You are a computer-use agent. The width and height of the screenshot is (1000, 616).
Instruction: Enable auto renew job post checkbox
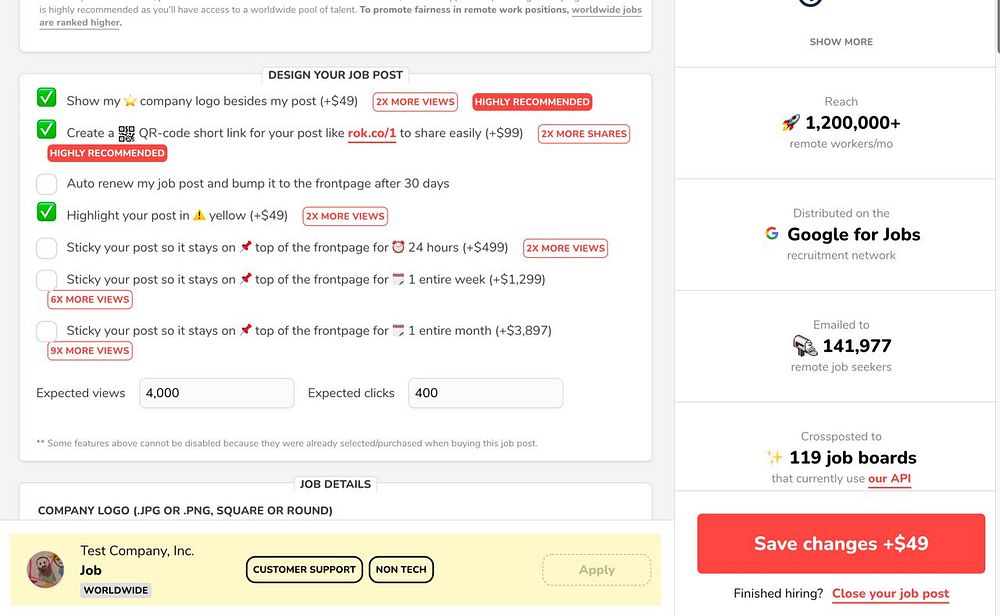pos(47,184)
